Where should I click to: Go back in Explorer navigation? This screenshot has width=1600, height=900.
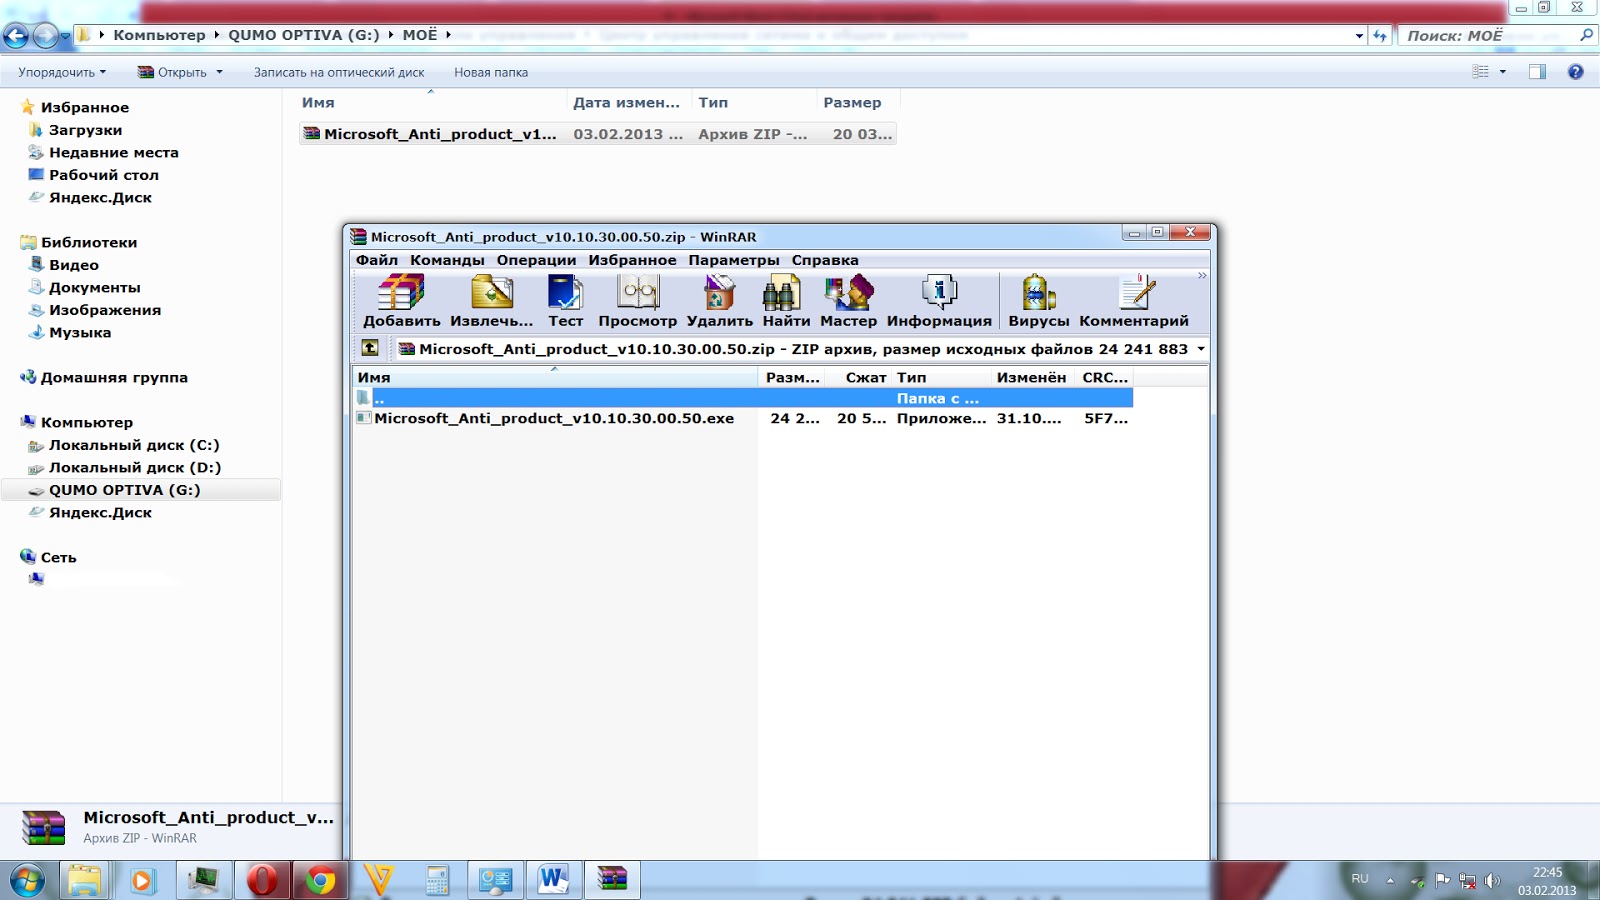[x=15, y=36]
